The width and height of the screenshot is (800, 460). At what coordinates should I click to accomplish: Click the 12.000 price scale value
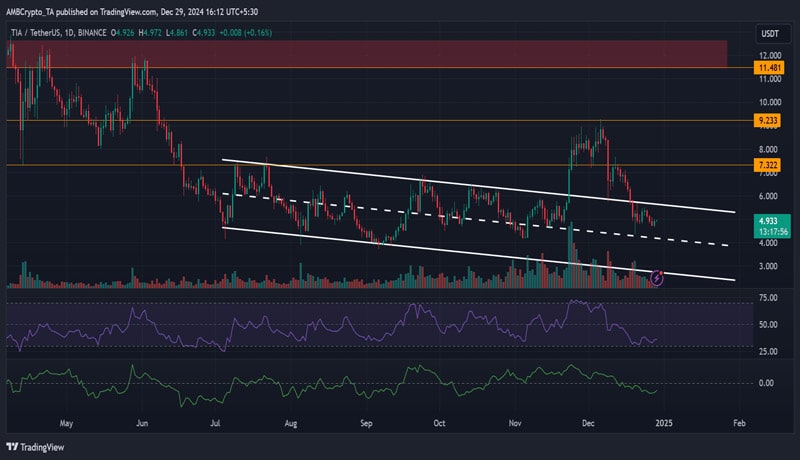tap(770, 55)
